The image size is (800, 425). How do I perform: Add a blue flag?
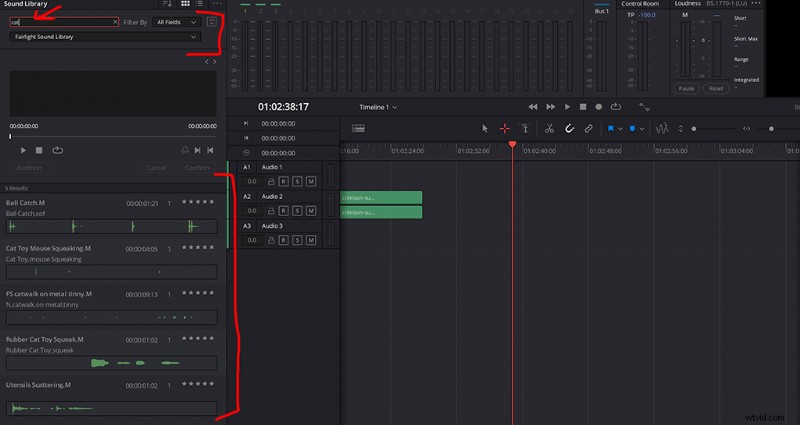click(610, 129)
